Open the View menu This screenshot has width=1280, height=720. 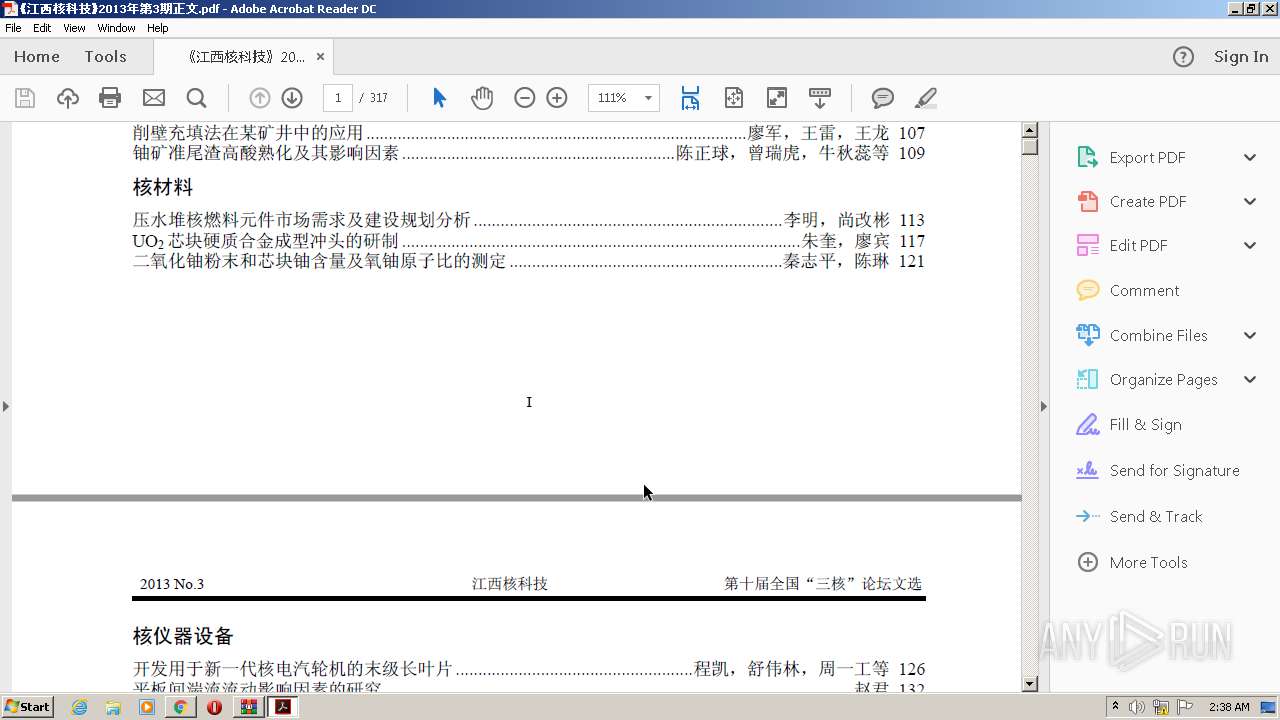pyautogui.click(x=74, y=28)
